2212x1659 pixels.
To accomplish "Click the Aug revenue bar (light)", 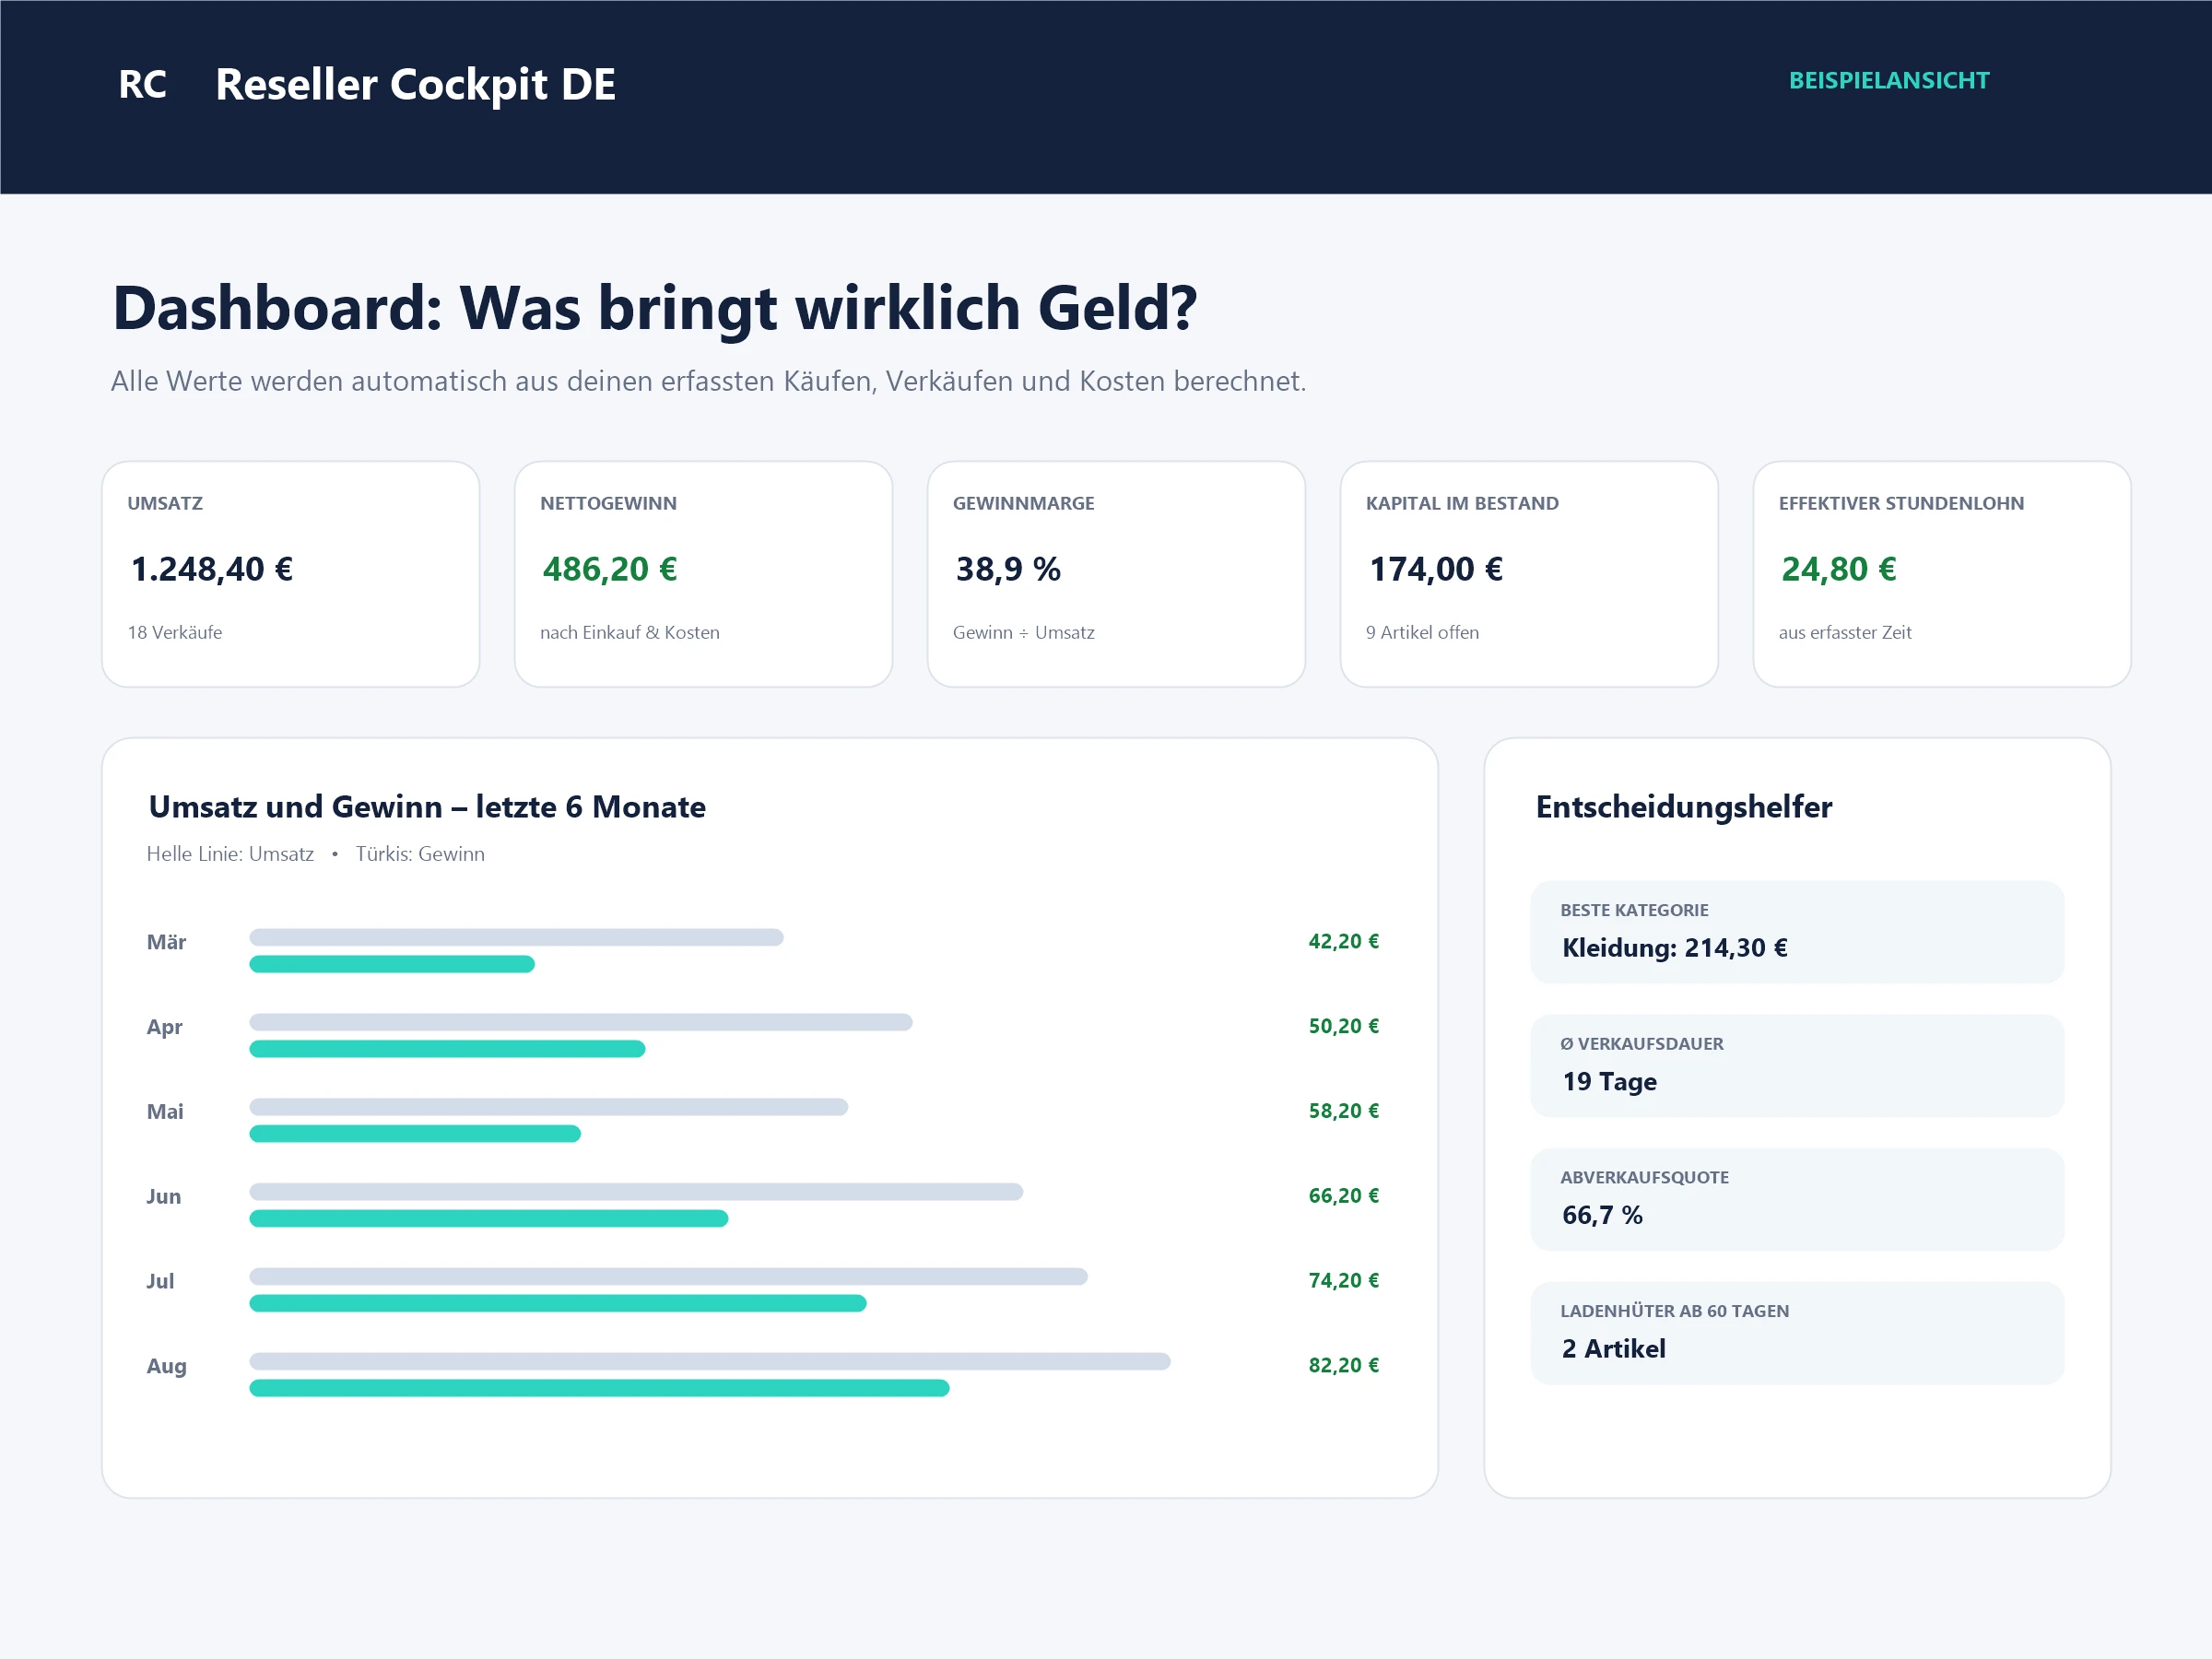I will point(710,1362).
